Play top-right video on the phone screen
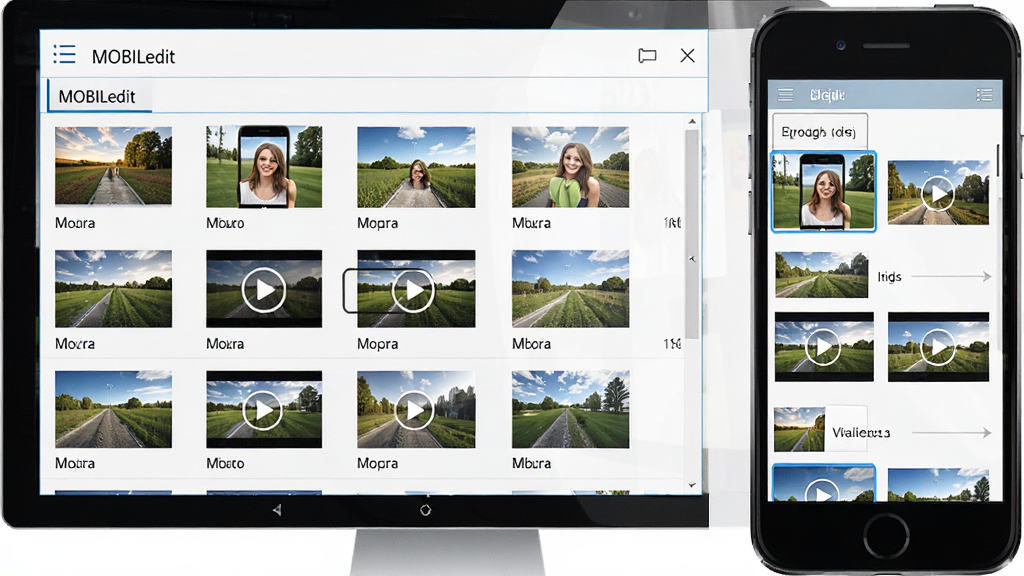This screenshot has width=1024, height=576. point(938,193)
